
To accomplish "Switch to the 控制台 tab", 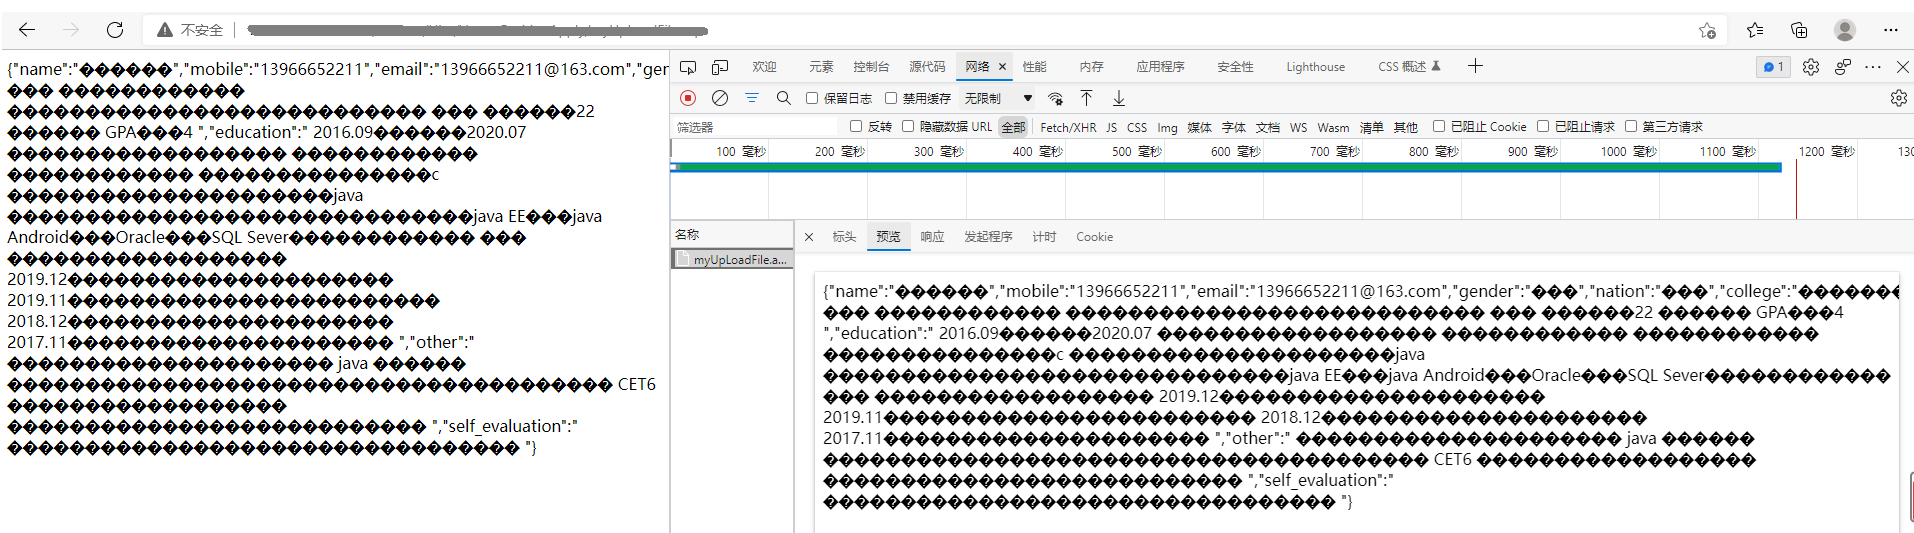I will (871, 67).
